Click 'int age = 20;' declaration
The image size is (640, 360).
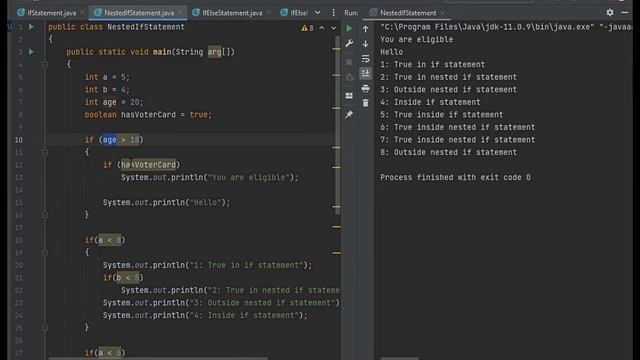coord(114,102)
